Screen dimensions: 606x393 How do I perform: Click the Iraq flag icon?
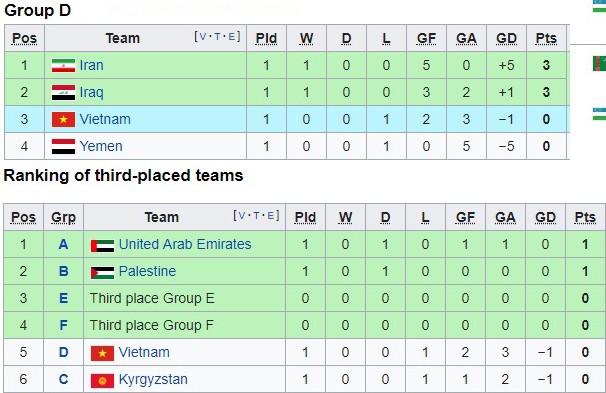63,93
